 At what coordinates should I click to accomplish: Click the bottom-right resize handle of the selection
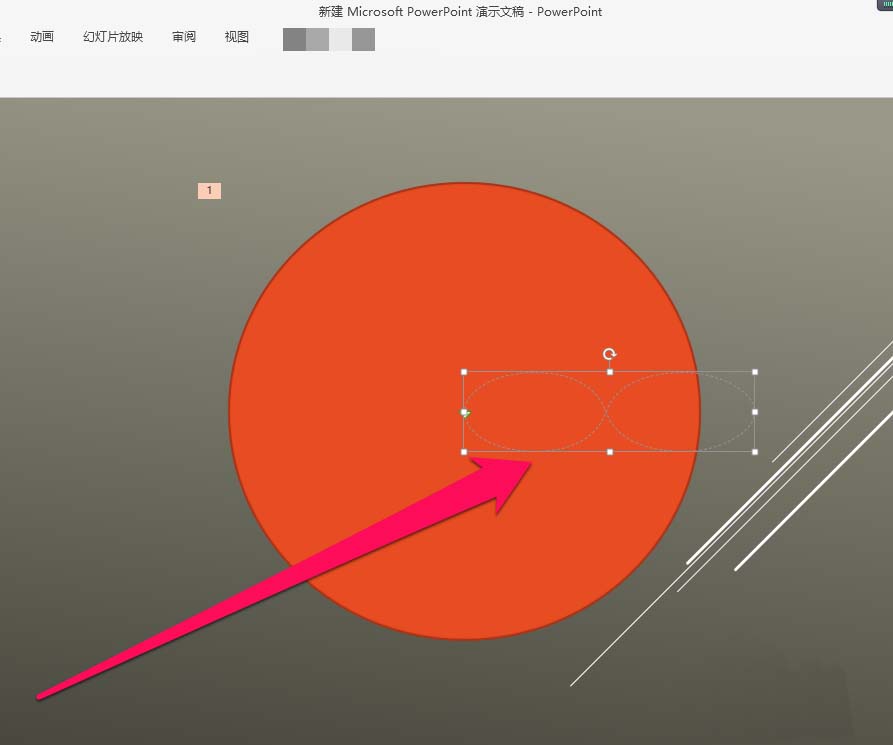(755, 452)
